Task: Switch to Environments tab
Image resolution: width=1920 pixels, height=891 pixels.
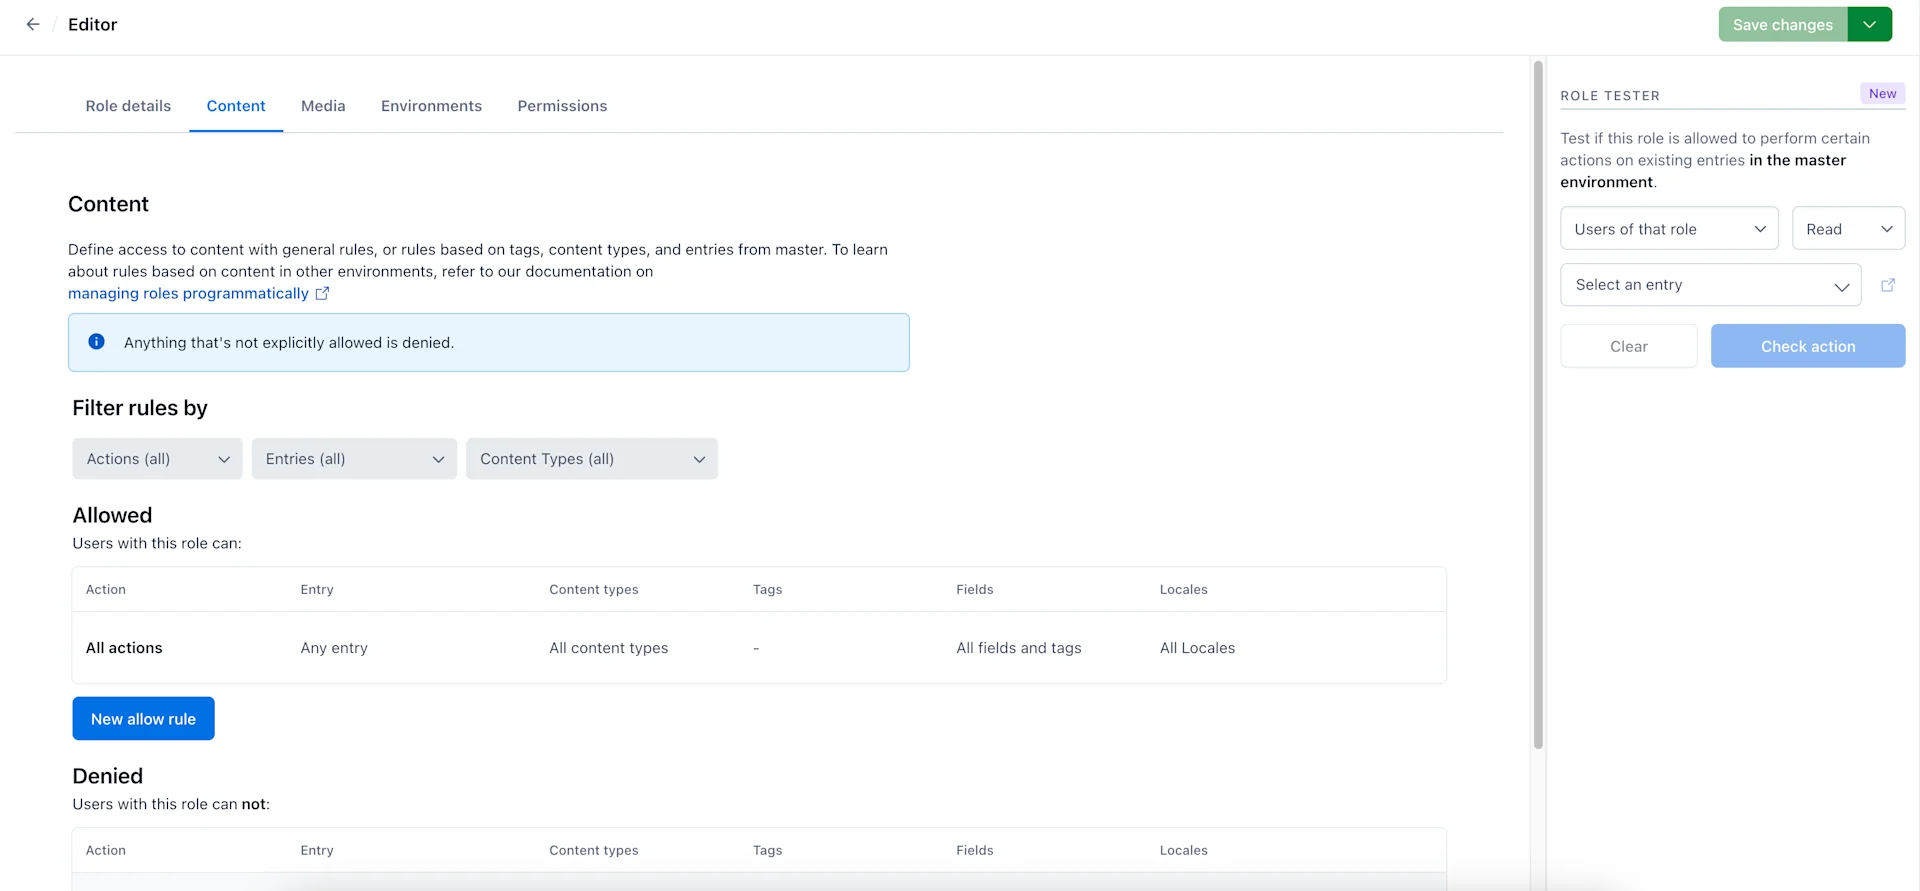Action: [x=431, y=106]
